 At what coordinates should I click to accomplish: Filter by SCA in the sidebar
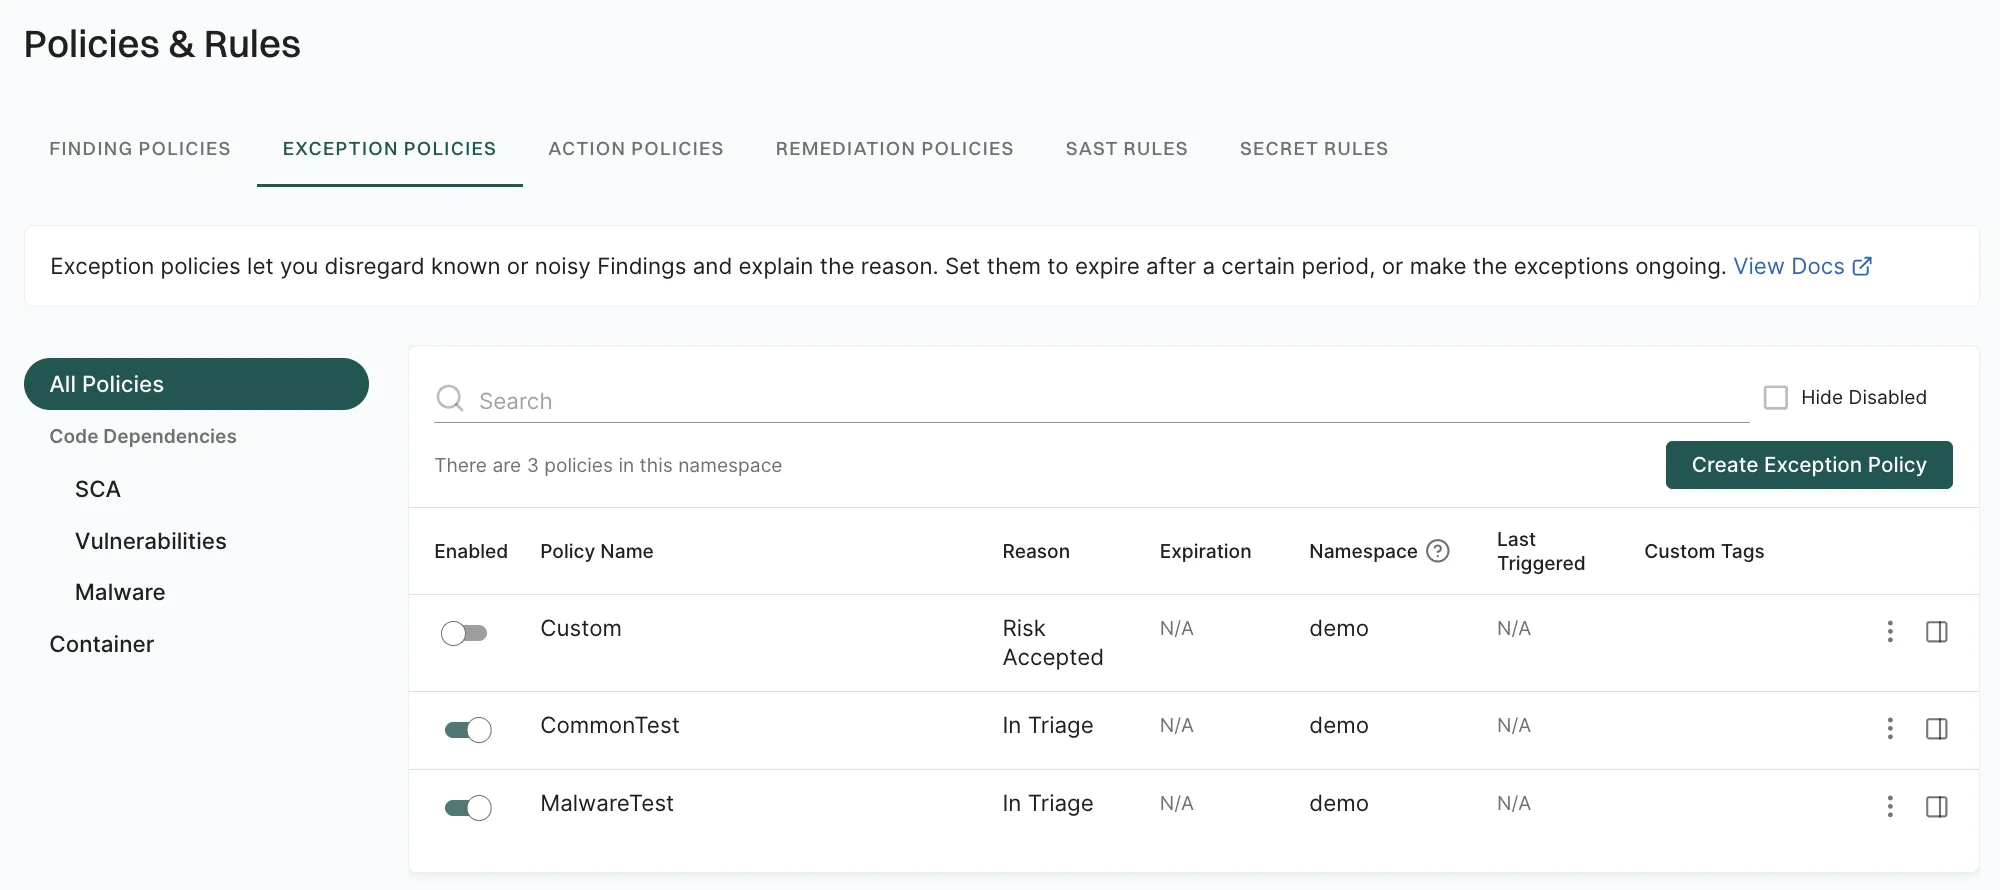tap(98, 489)
